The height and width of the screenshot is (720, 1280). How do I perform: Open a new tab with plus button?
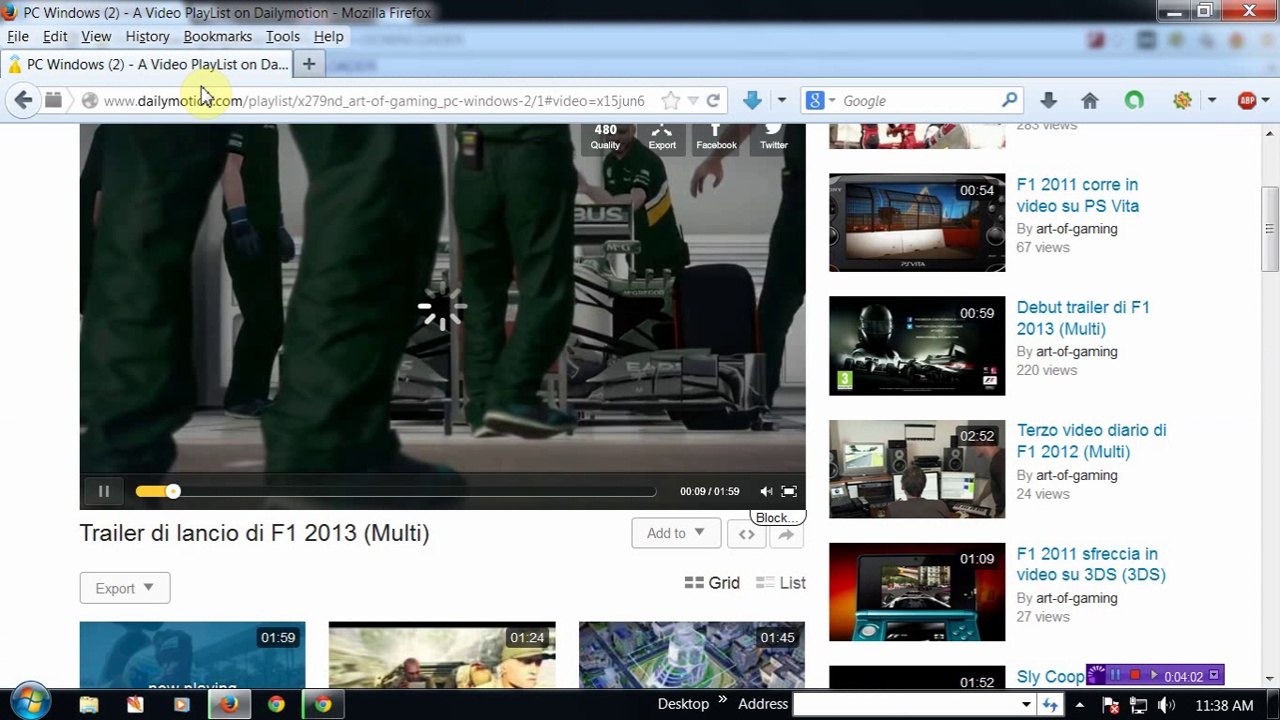click(x=309, y=64)
